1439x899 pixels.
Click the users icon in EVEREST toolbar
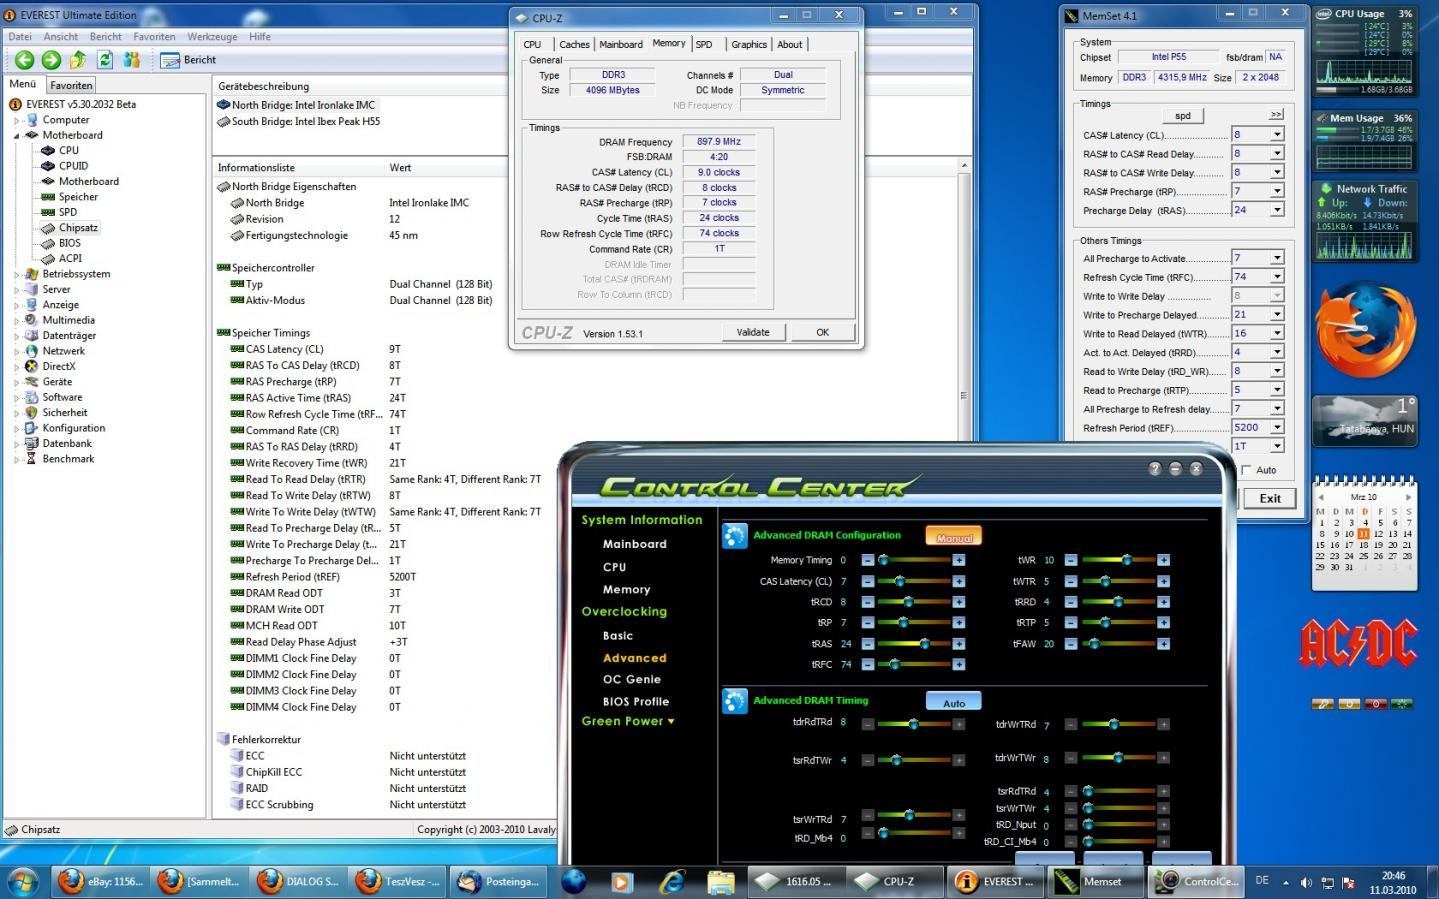[131, 60]
